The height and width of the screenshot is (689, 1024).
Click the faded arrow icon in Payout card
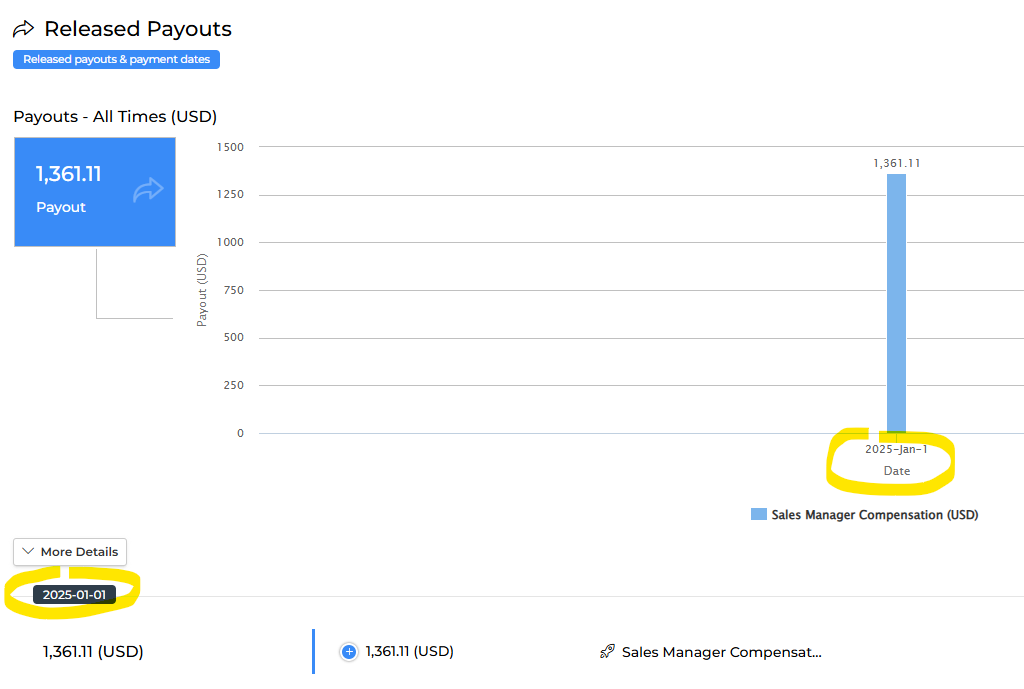click(x=148, y=190)
